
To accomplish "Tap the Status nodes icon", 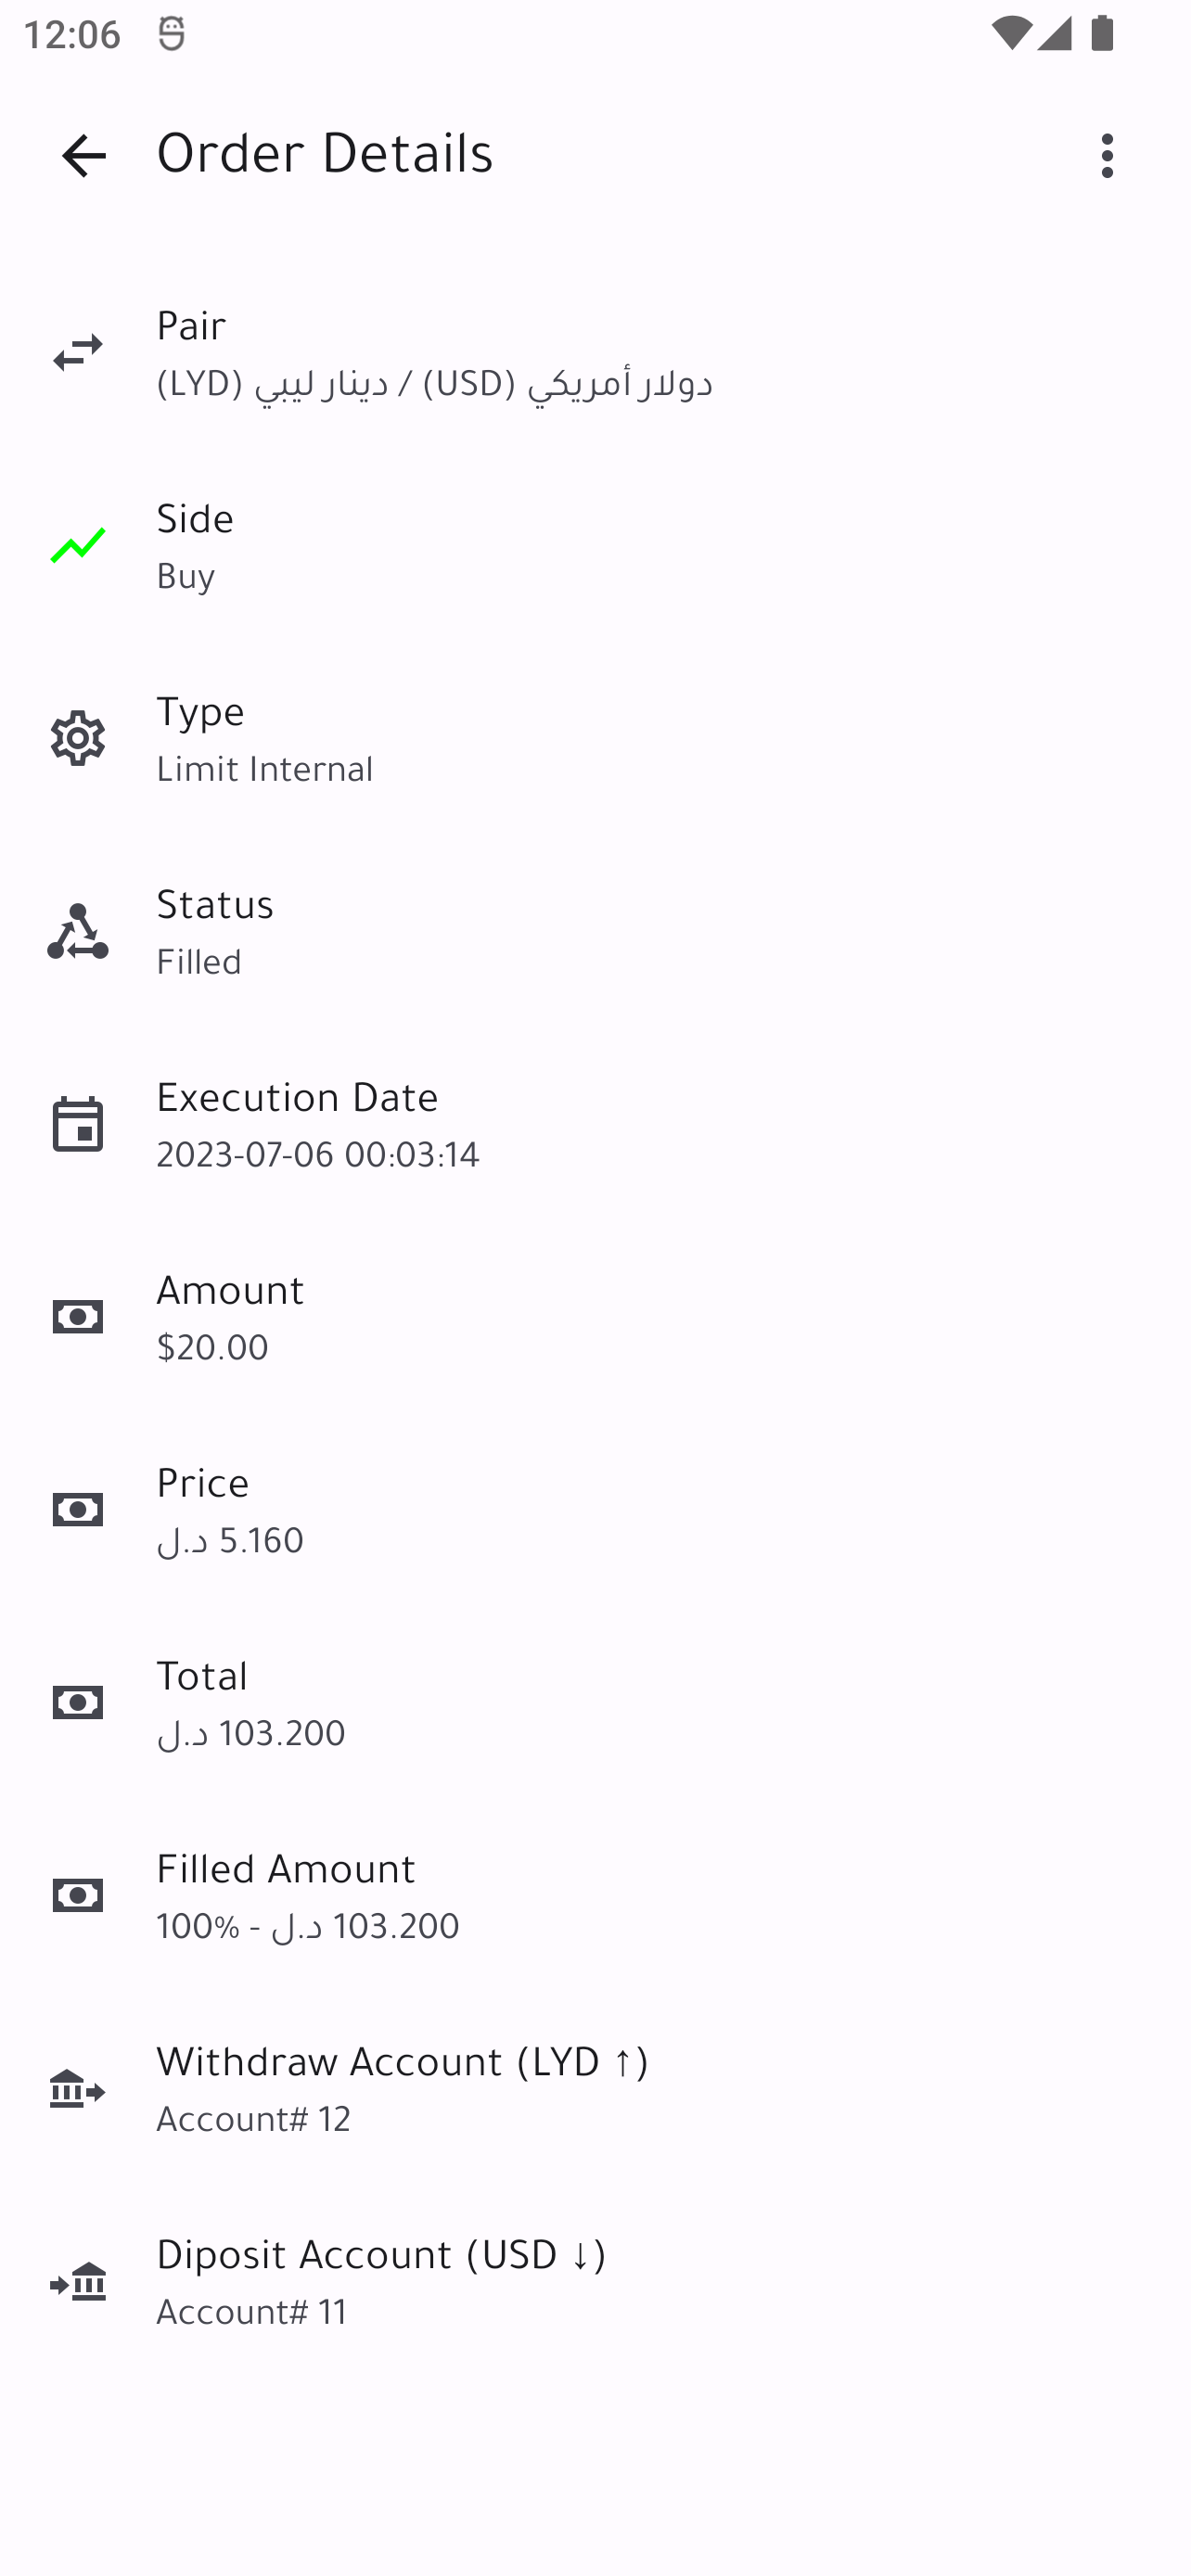I will click(78, 931).
